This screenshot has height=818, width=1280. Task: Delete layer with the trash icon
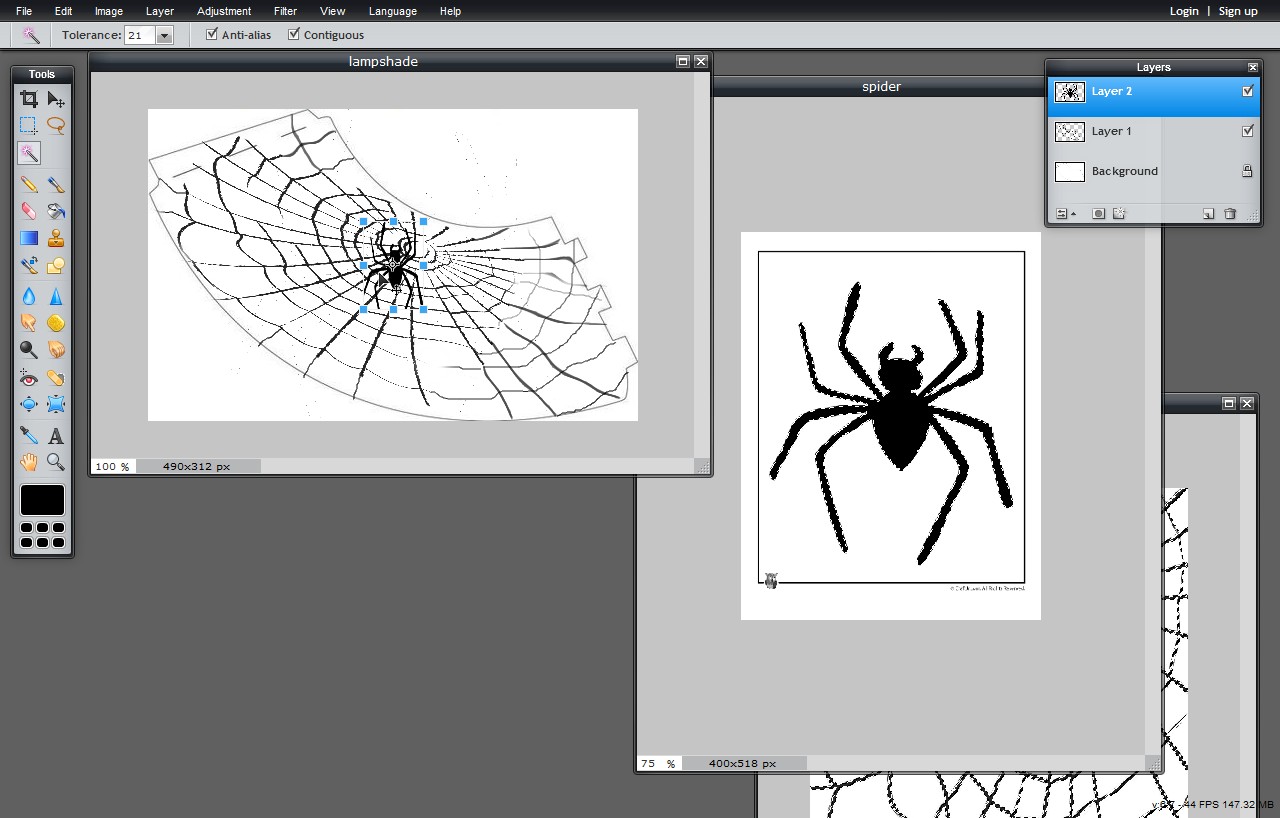[1230, 214]
